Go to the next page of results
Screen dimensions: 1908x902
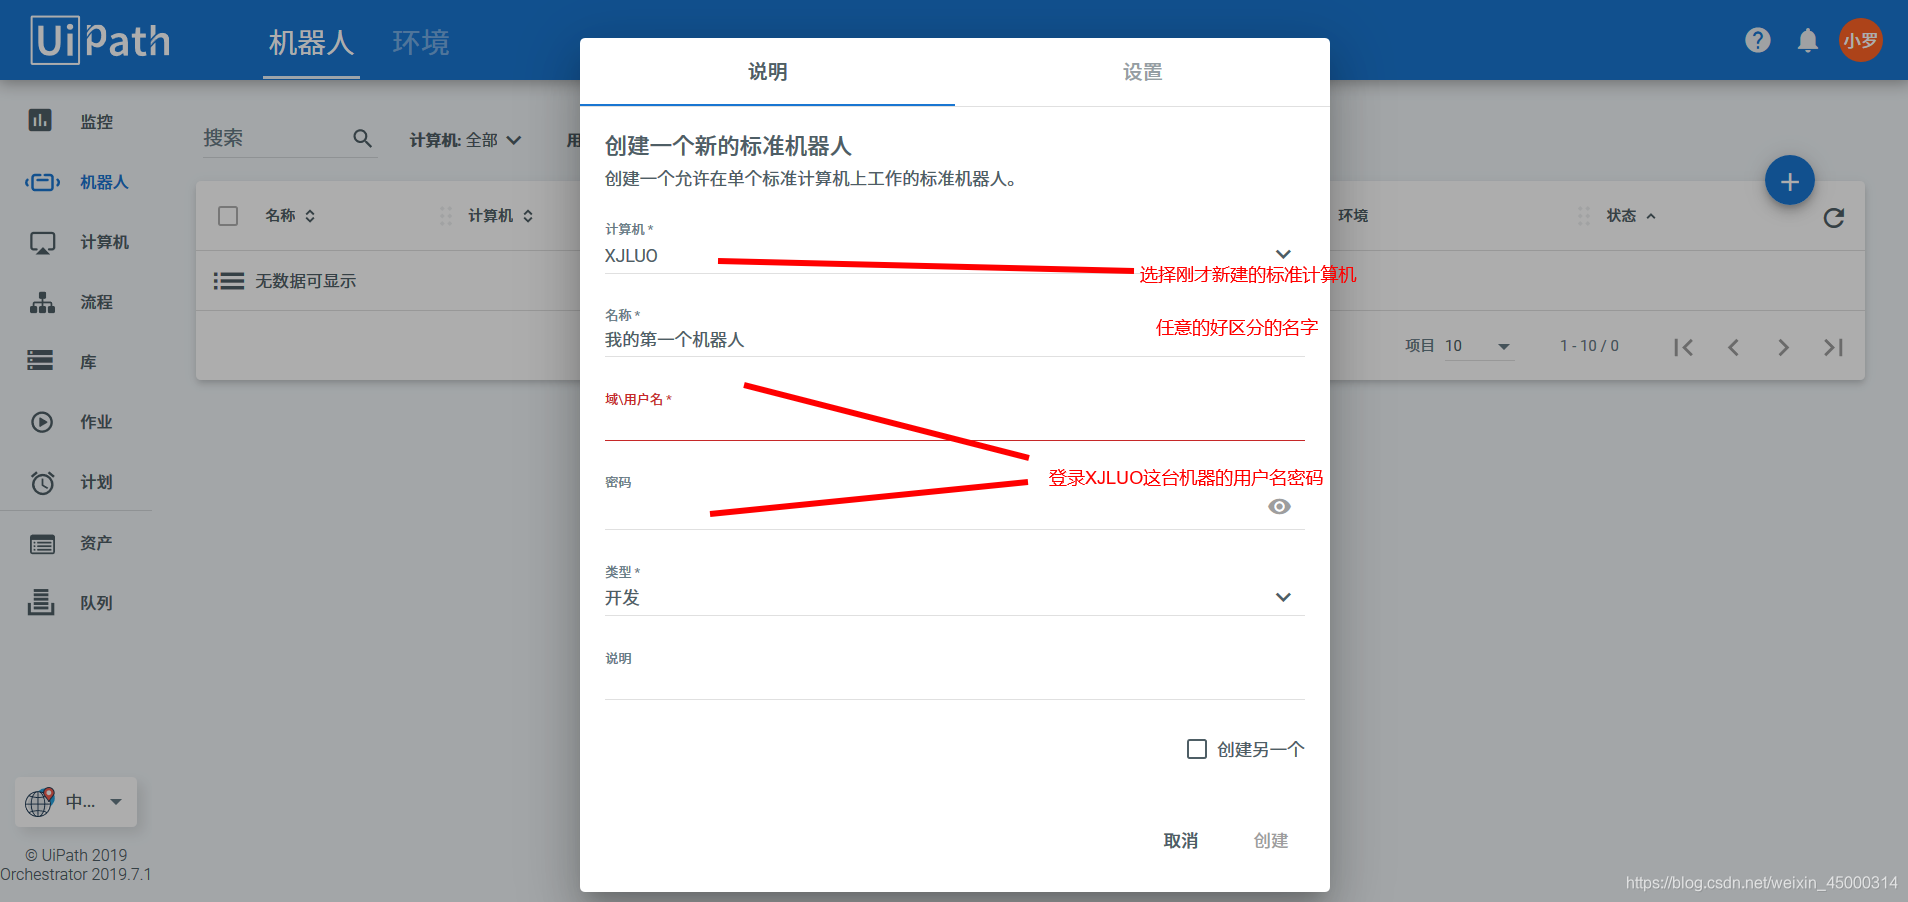[1783, 347]
